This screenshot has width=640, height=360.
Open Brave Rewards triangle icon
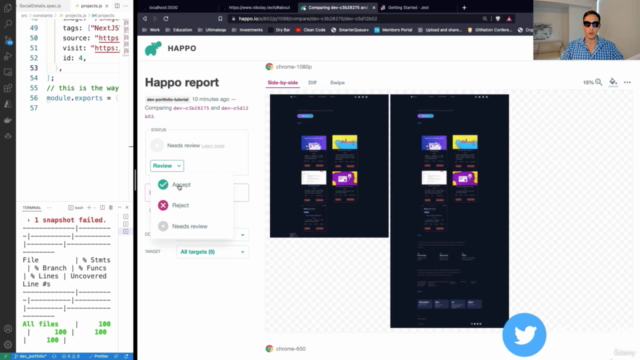point(509,19)
